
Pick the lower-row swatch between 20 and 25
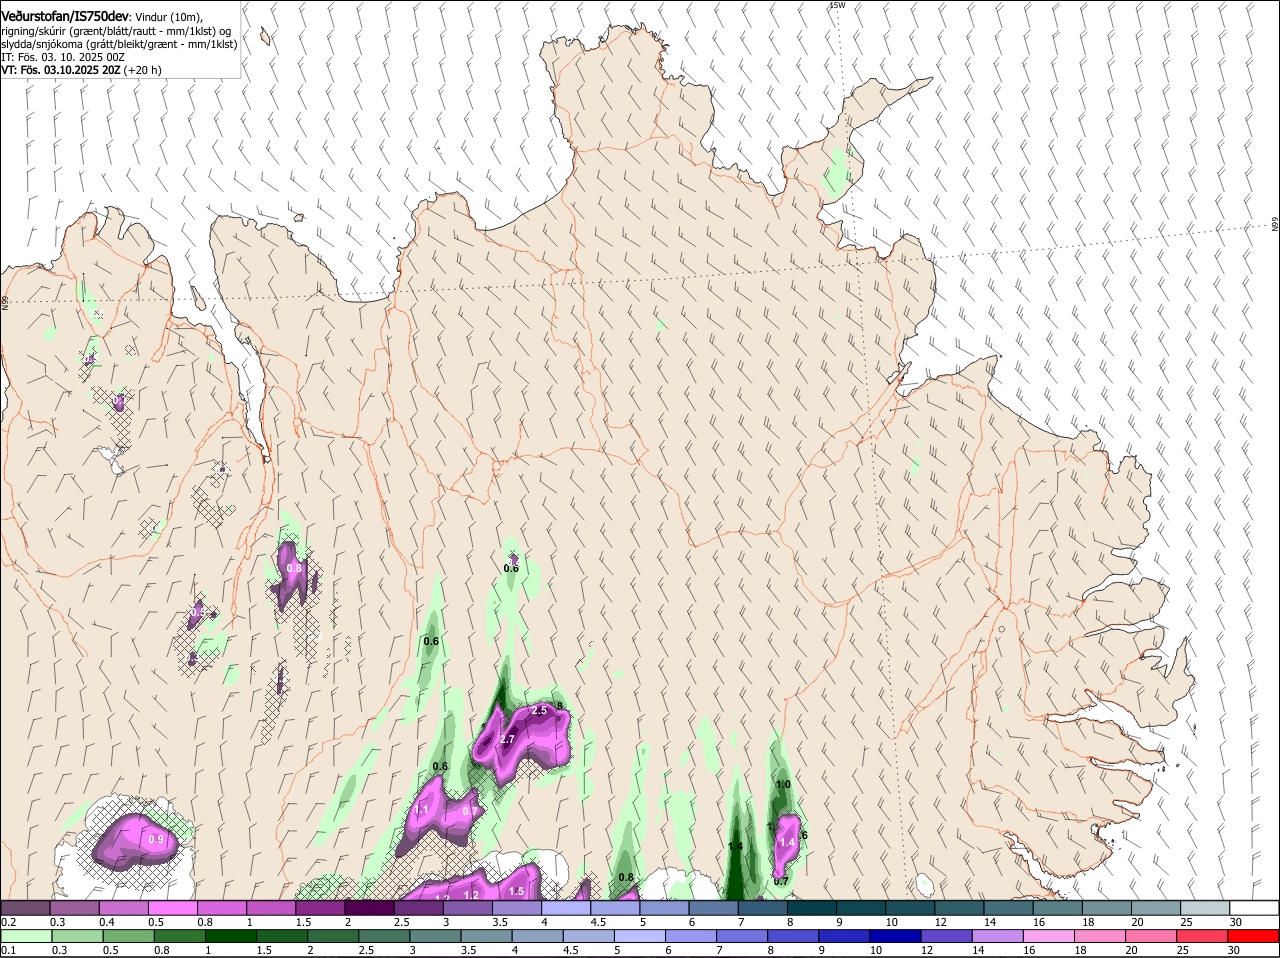pos(1153,936)
